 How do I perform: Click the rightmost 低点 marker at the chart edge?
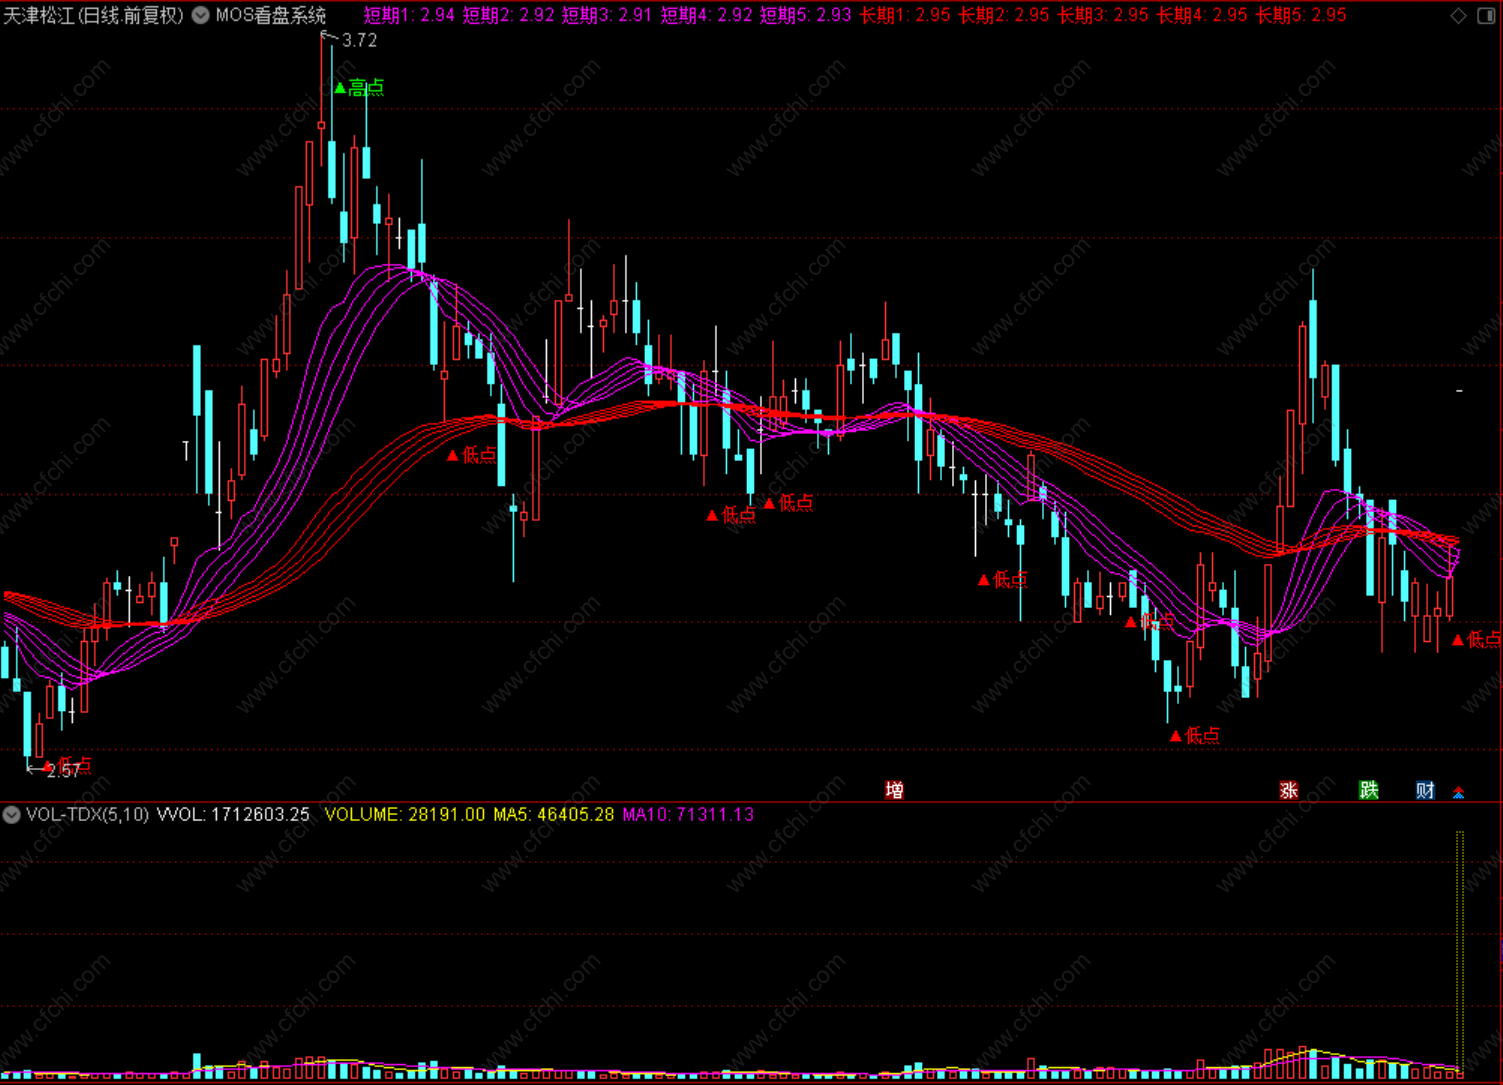1477,639
